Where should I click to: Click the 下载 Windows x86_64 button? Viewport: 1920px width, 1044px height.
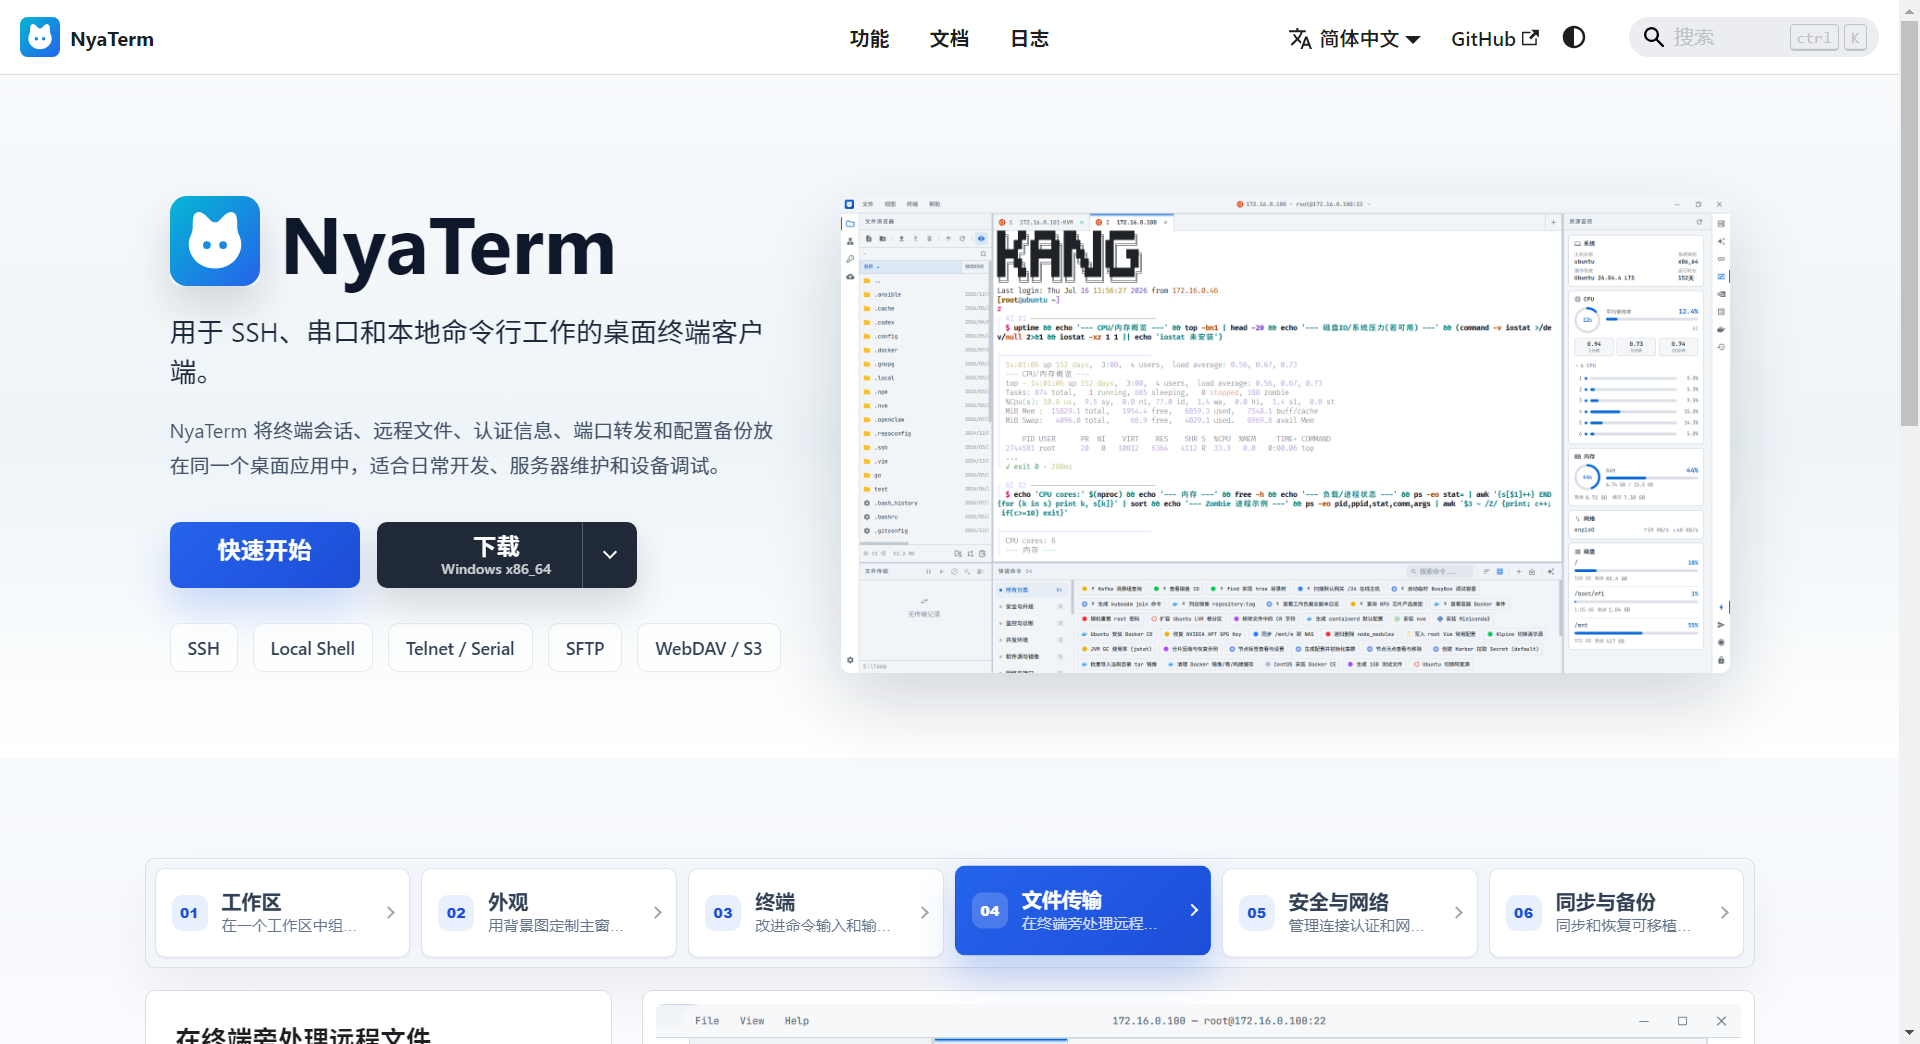click(x=480, y=555)
